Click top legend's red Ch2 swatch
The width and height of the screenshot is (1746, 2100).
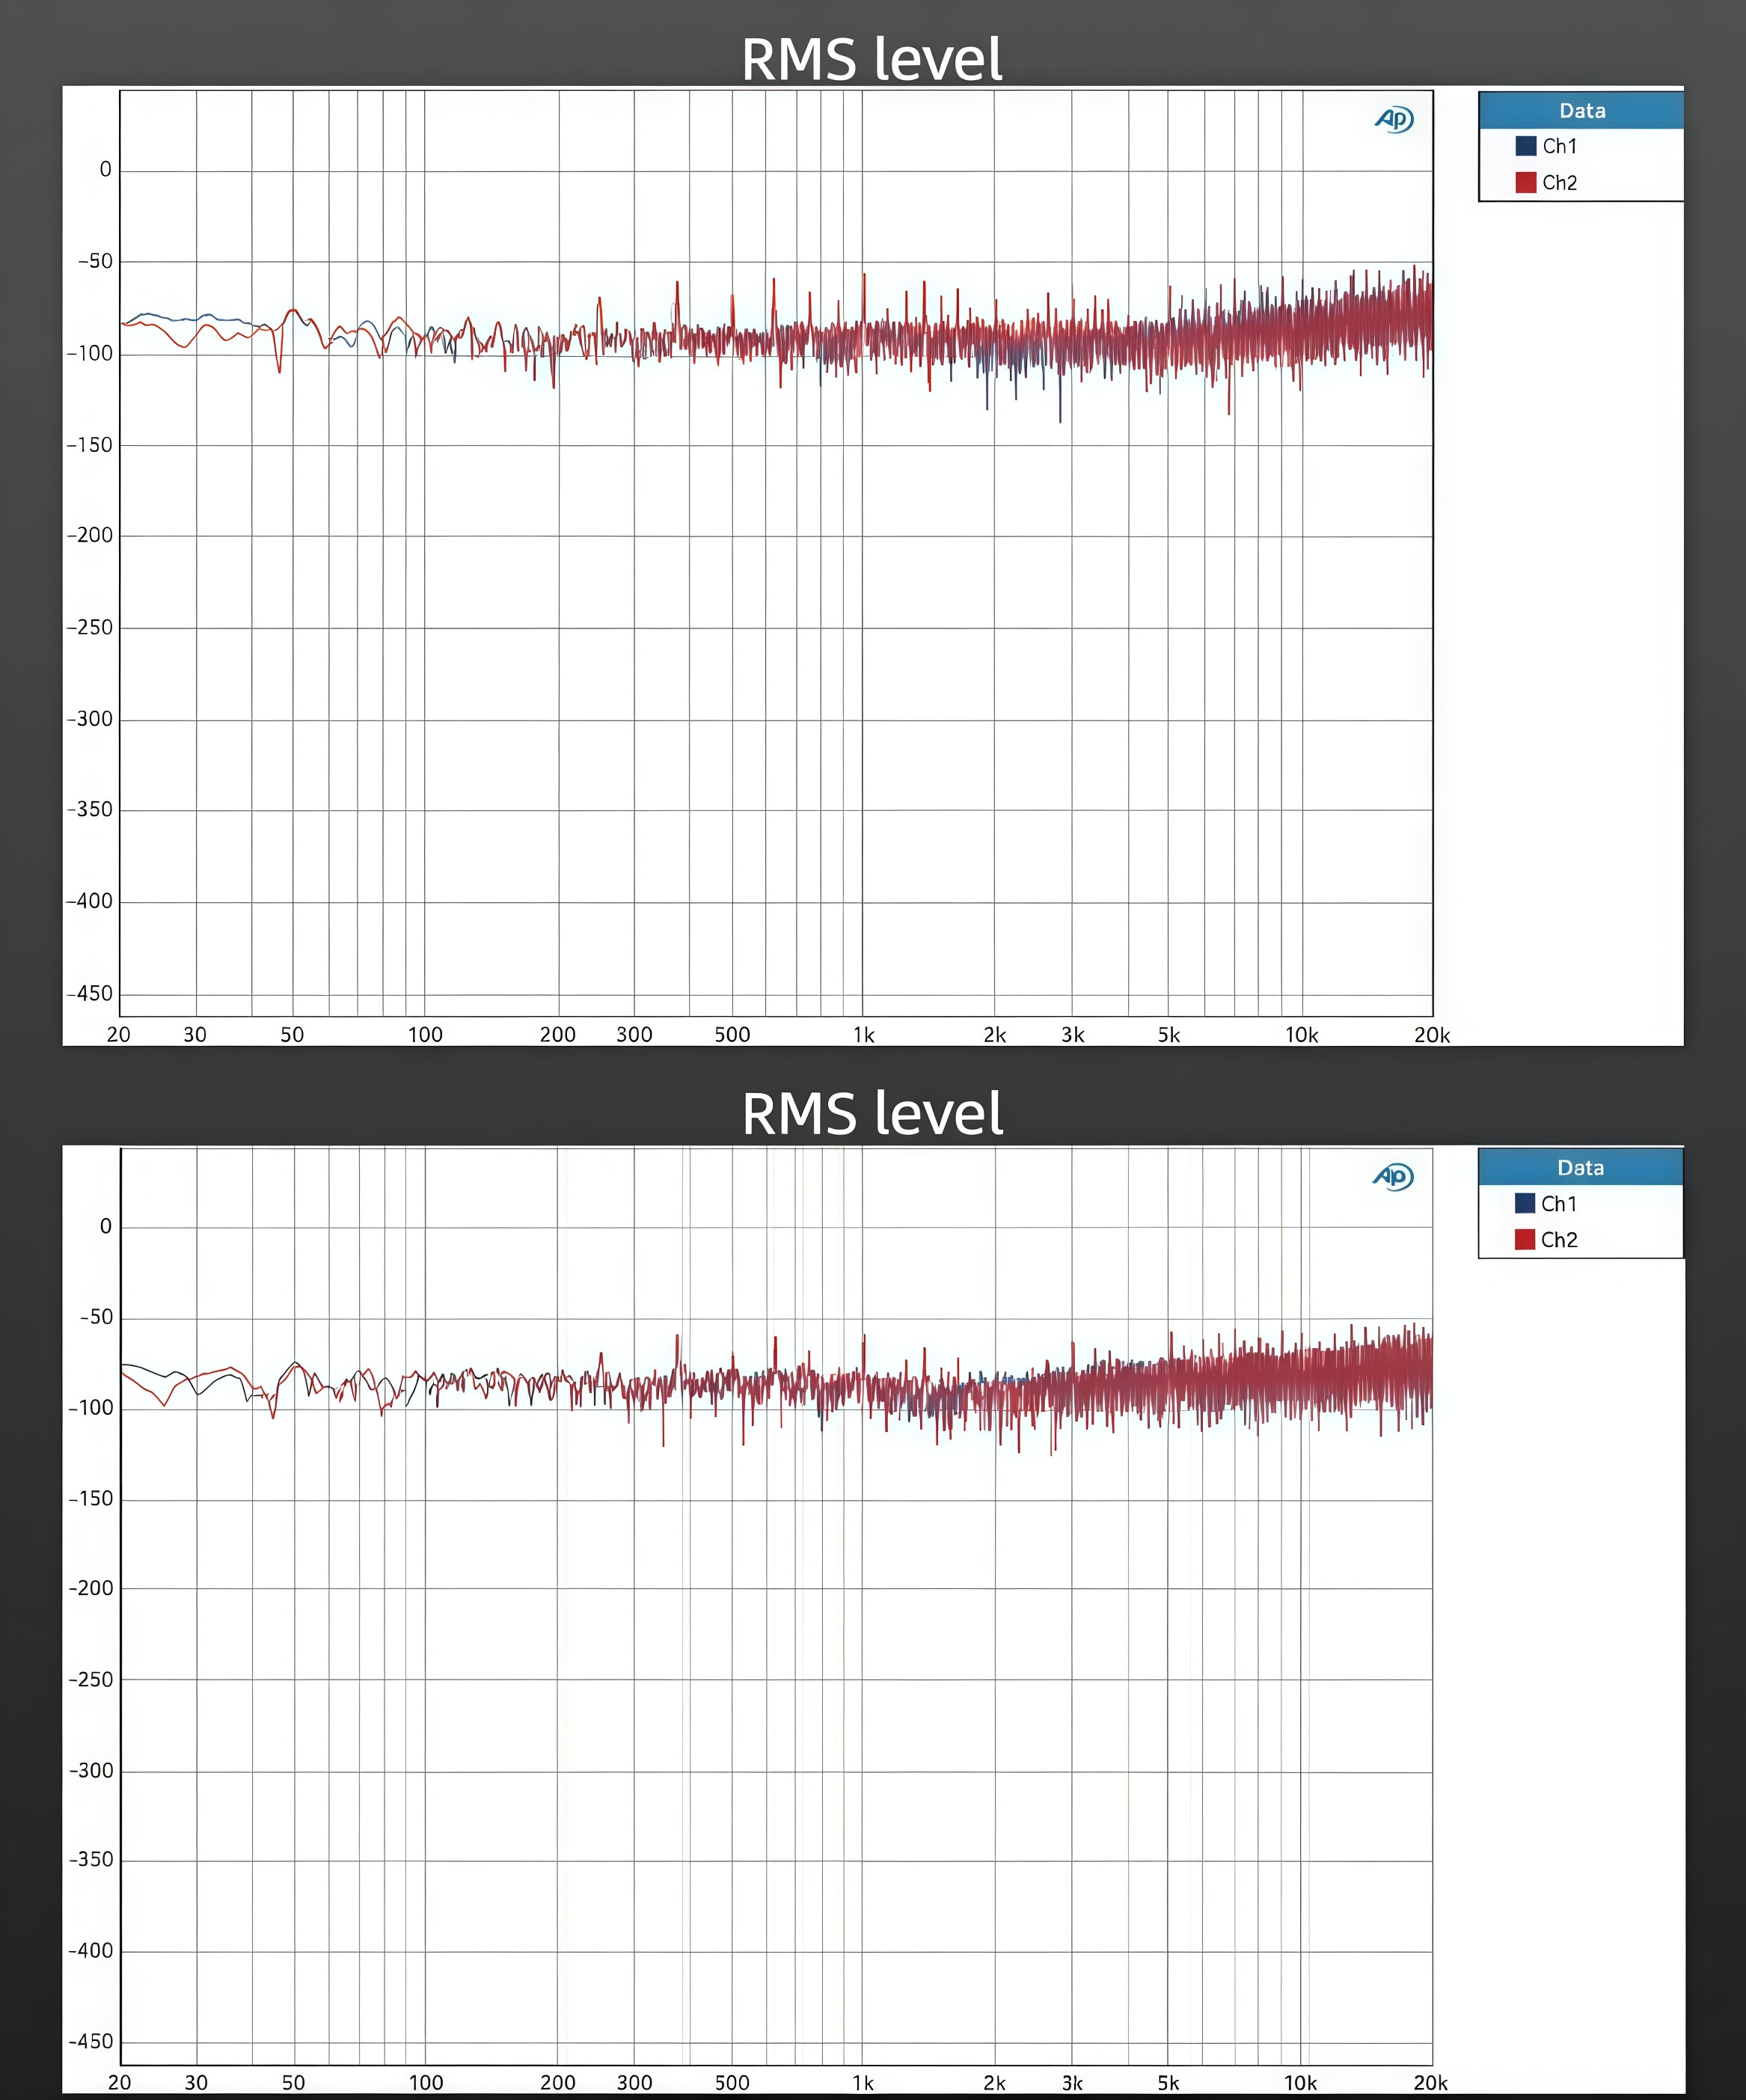tap(1525, 182)
